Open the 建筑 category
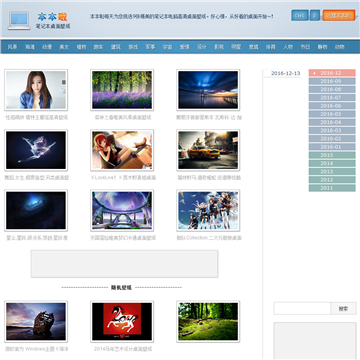The image size is (360, 360). coord(116,47)
